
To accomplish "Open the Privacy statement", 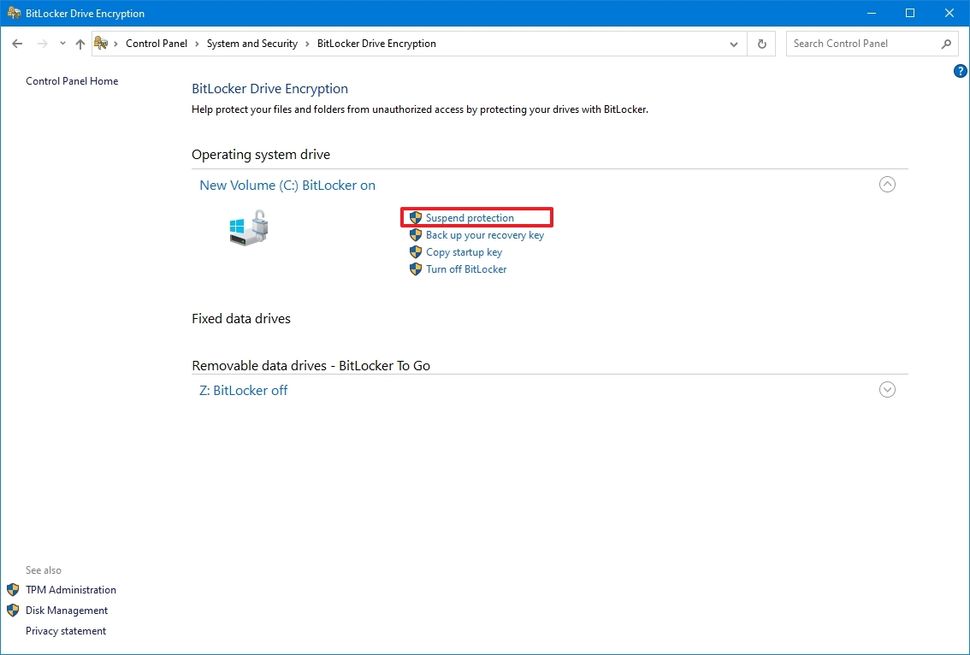I will [x=66, y=631].
